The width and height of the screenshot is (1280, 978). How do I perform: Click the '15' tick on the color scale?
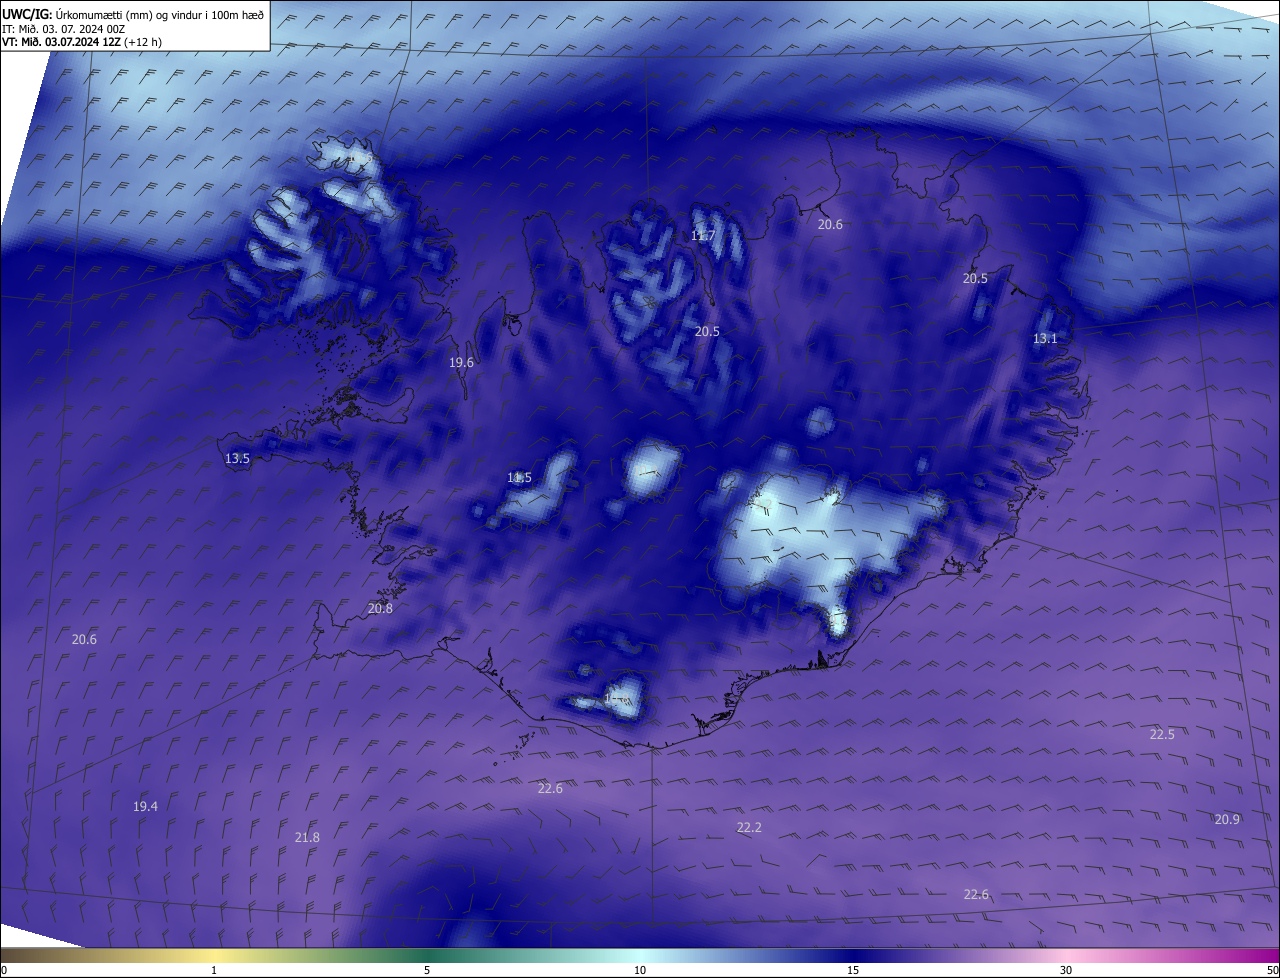pos(853,970)
